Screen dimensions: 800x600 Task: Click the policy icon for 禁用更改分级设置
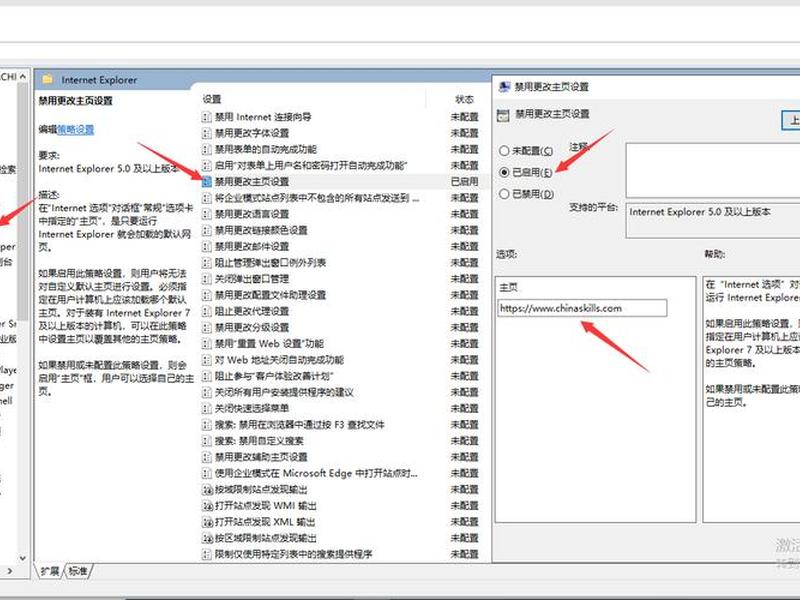tap(207, 328)
